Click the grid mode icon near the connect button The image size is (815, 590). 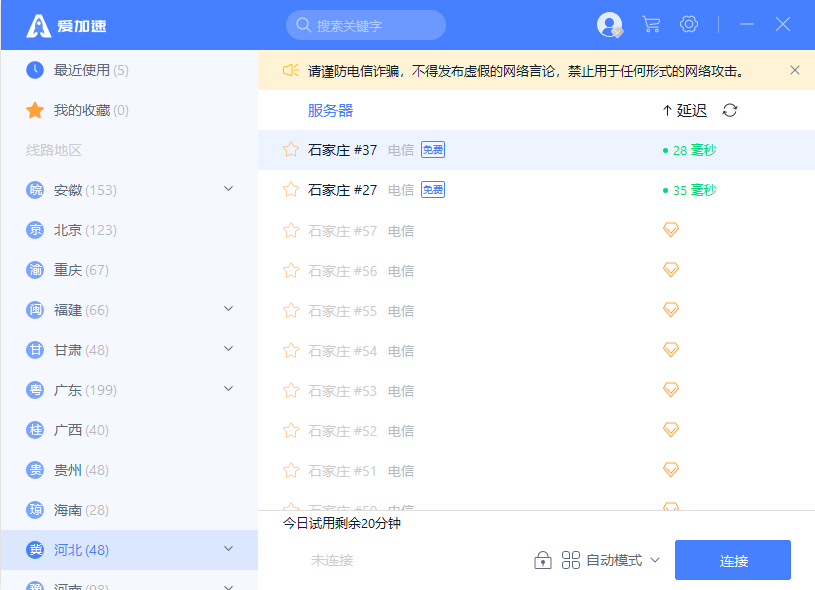click(x=569, y=560)
